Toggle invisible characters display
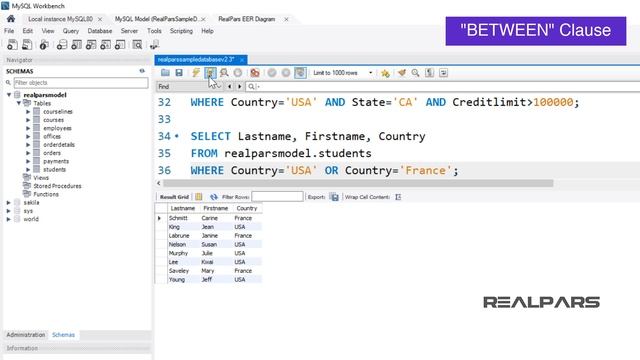The image size is (640, 360). pos(429,73)
